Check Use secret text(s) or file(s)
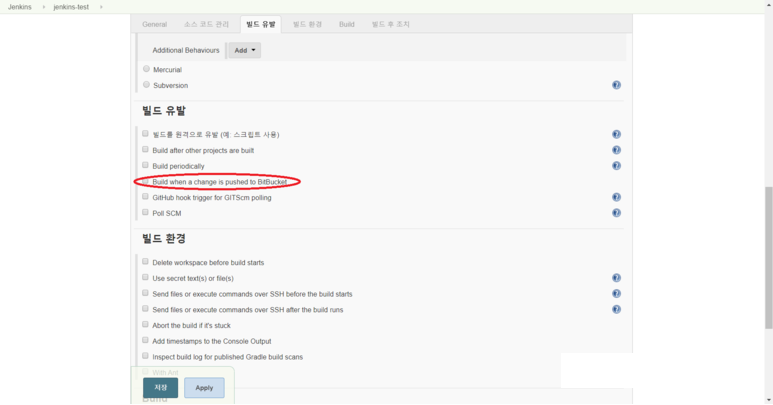The width and height of the screenshot is (773, 405). click(145, 277)
